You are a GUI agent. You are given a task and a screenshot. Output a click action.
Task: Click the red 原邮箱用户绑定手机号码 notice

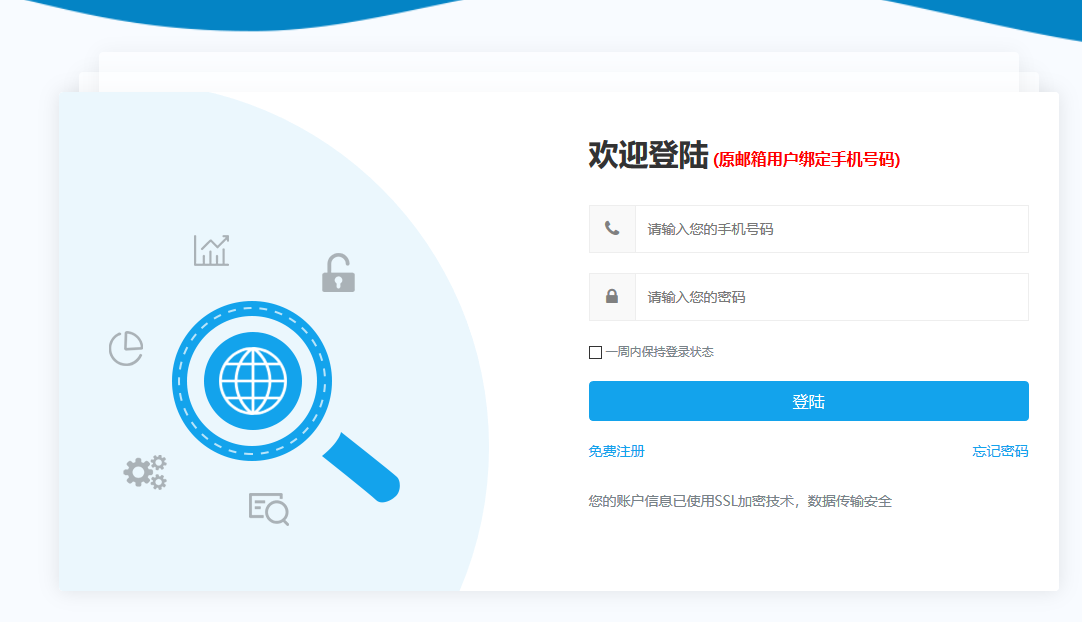[x=807, y=159]
